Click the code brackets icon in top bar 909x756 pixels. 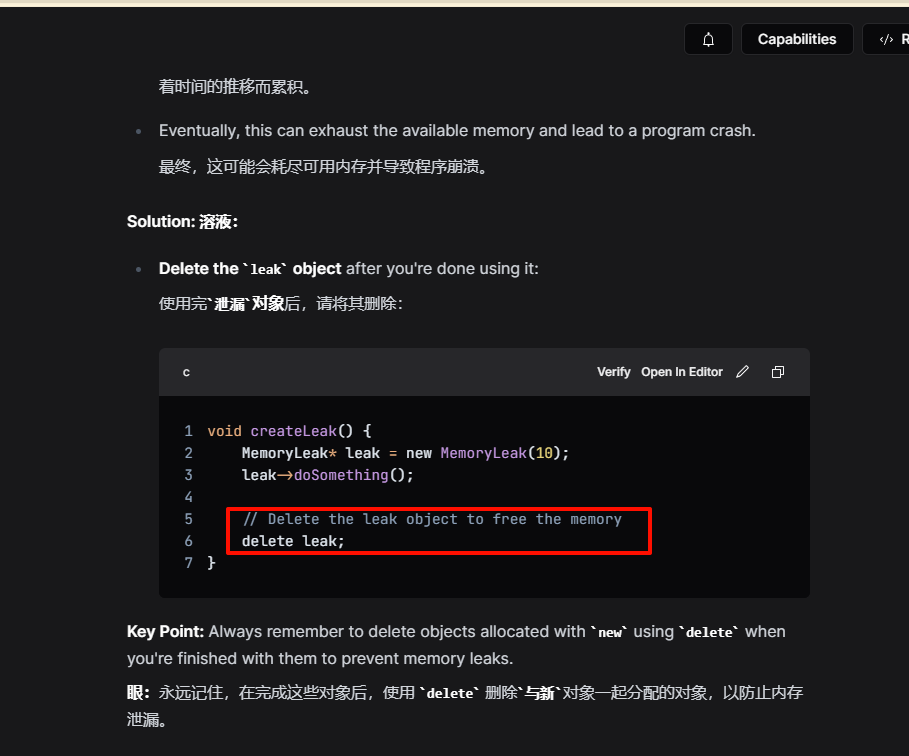[x=886, y=39]
